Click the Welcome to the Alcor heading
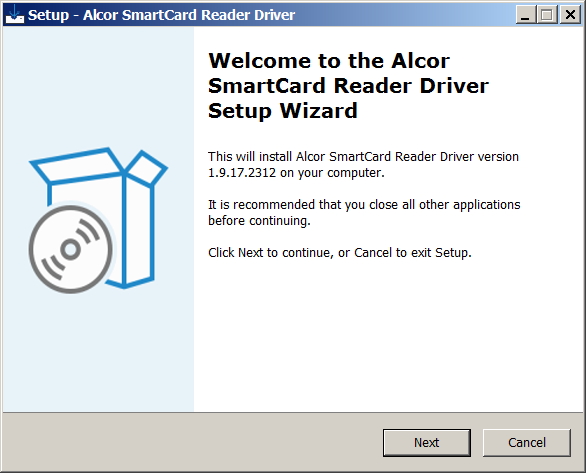The height and width of the screenshot is (473, 586). [329, 61]
